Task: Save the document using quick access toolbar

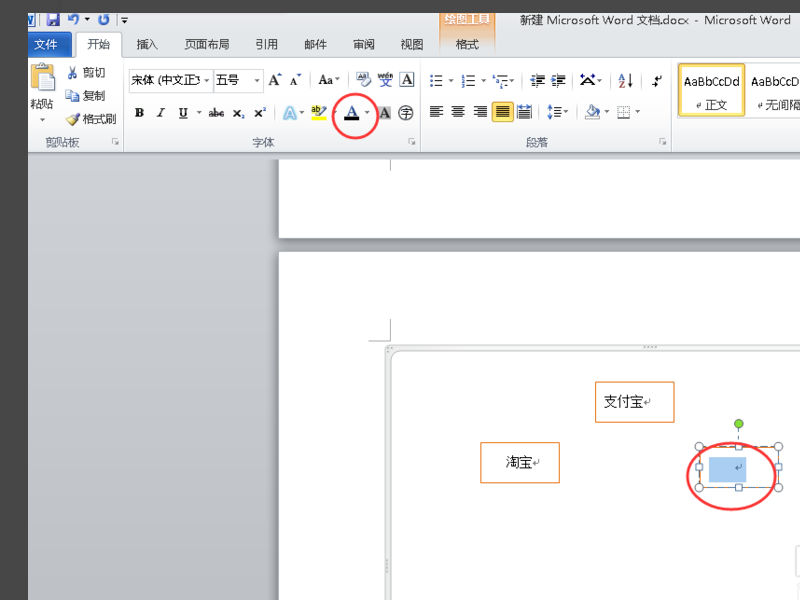Action: pos(53,19)
